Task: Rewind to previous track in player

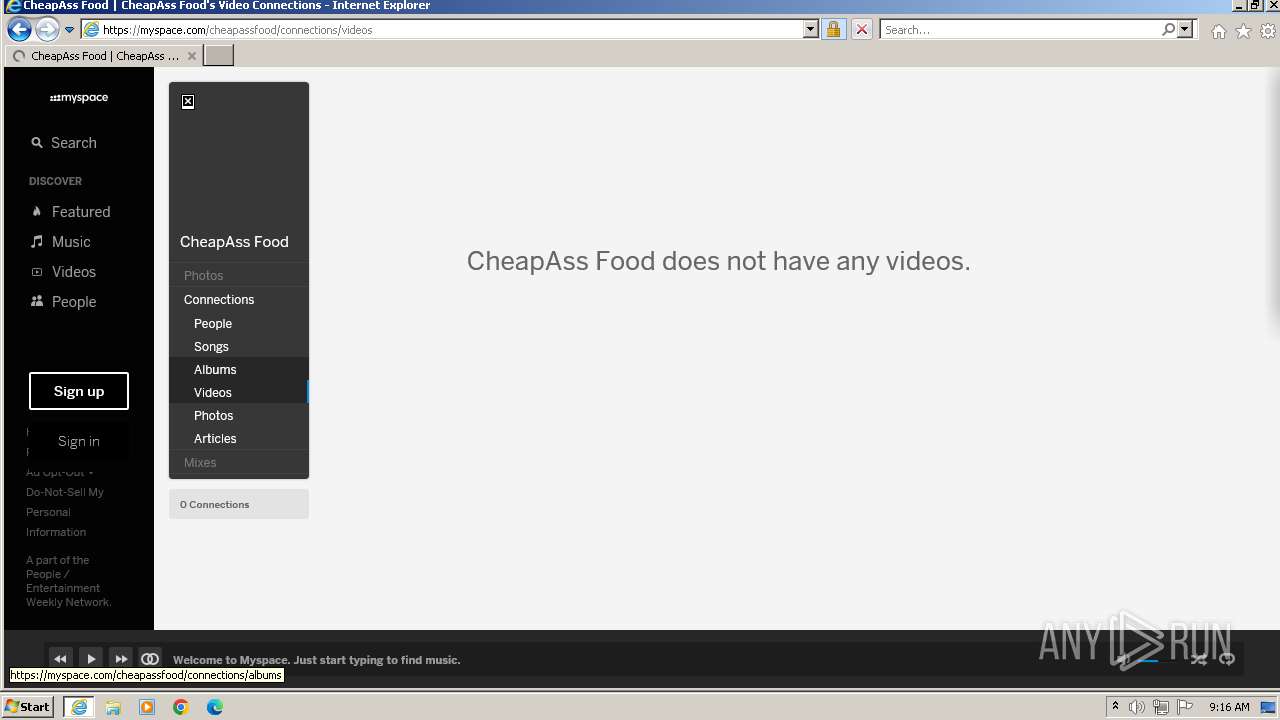Action: pyautogui.click(x=60, y=659)
